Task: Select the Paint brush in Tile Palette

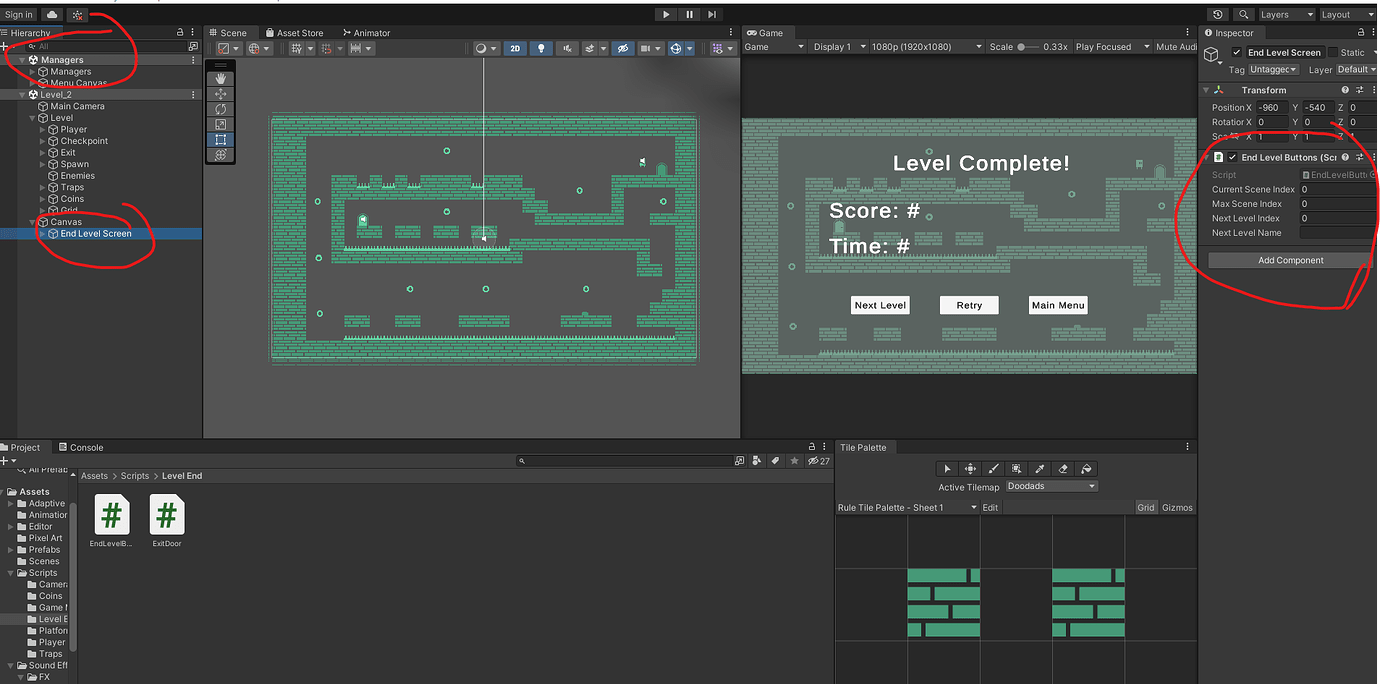Action: 993,468
